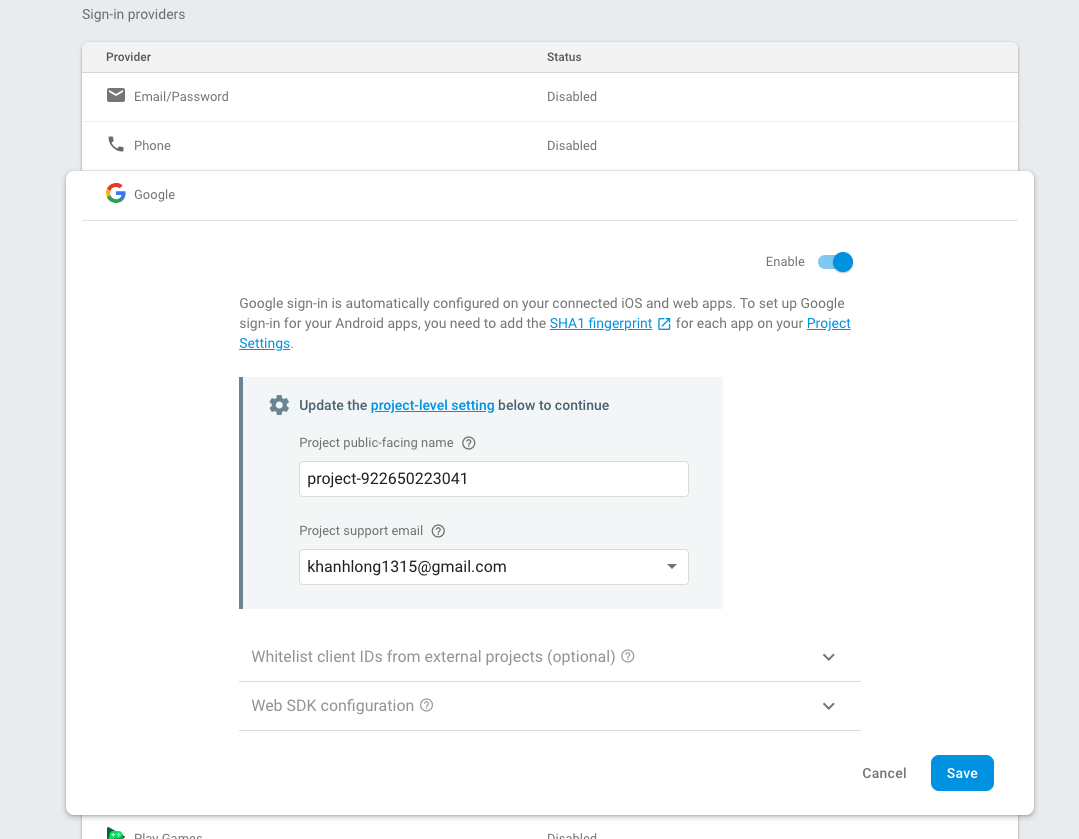Expand Whitelist client IDs from external projects
The image size is (1079, 839).
coord(828,657)
